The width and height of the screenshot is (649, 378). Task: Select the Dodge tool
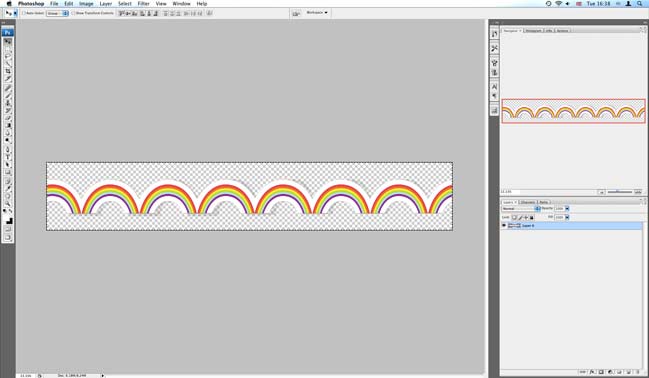[8, 140]
